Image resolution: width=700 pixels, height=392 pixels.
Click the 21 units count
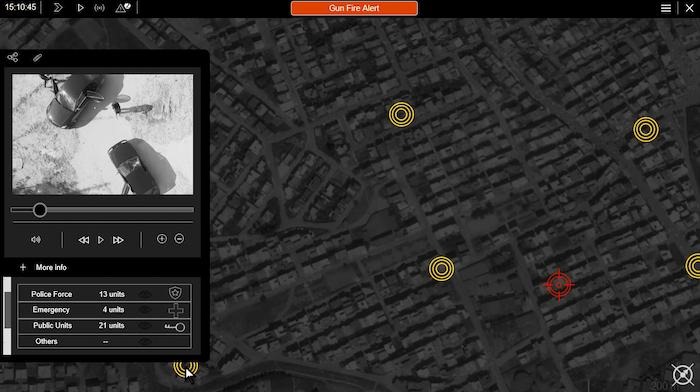(111, 325)
